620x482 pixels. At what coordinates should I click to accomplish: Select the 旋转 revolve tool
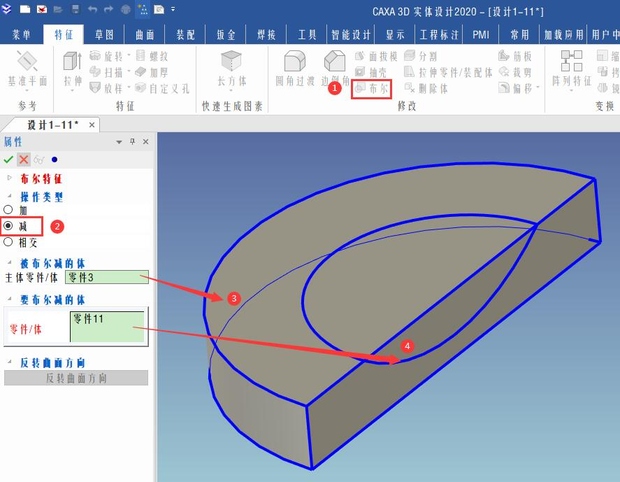click(106, 56)
